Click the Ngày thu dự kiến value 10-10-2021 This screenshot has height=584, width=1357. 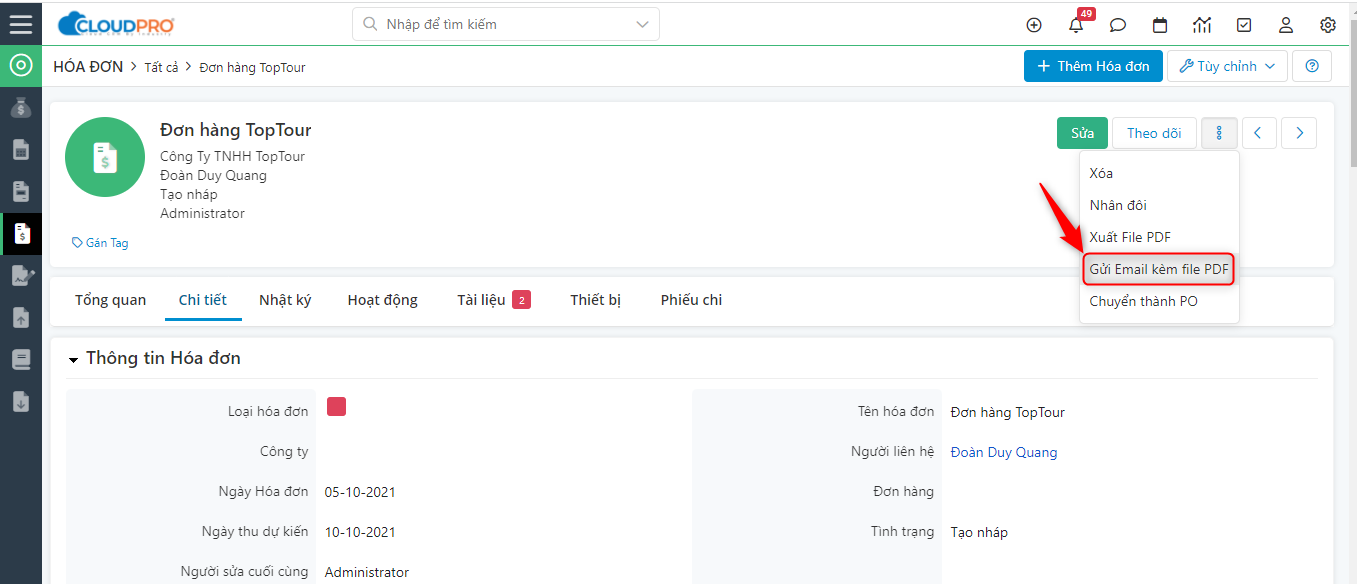tap(360, 532)
